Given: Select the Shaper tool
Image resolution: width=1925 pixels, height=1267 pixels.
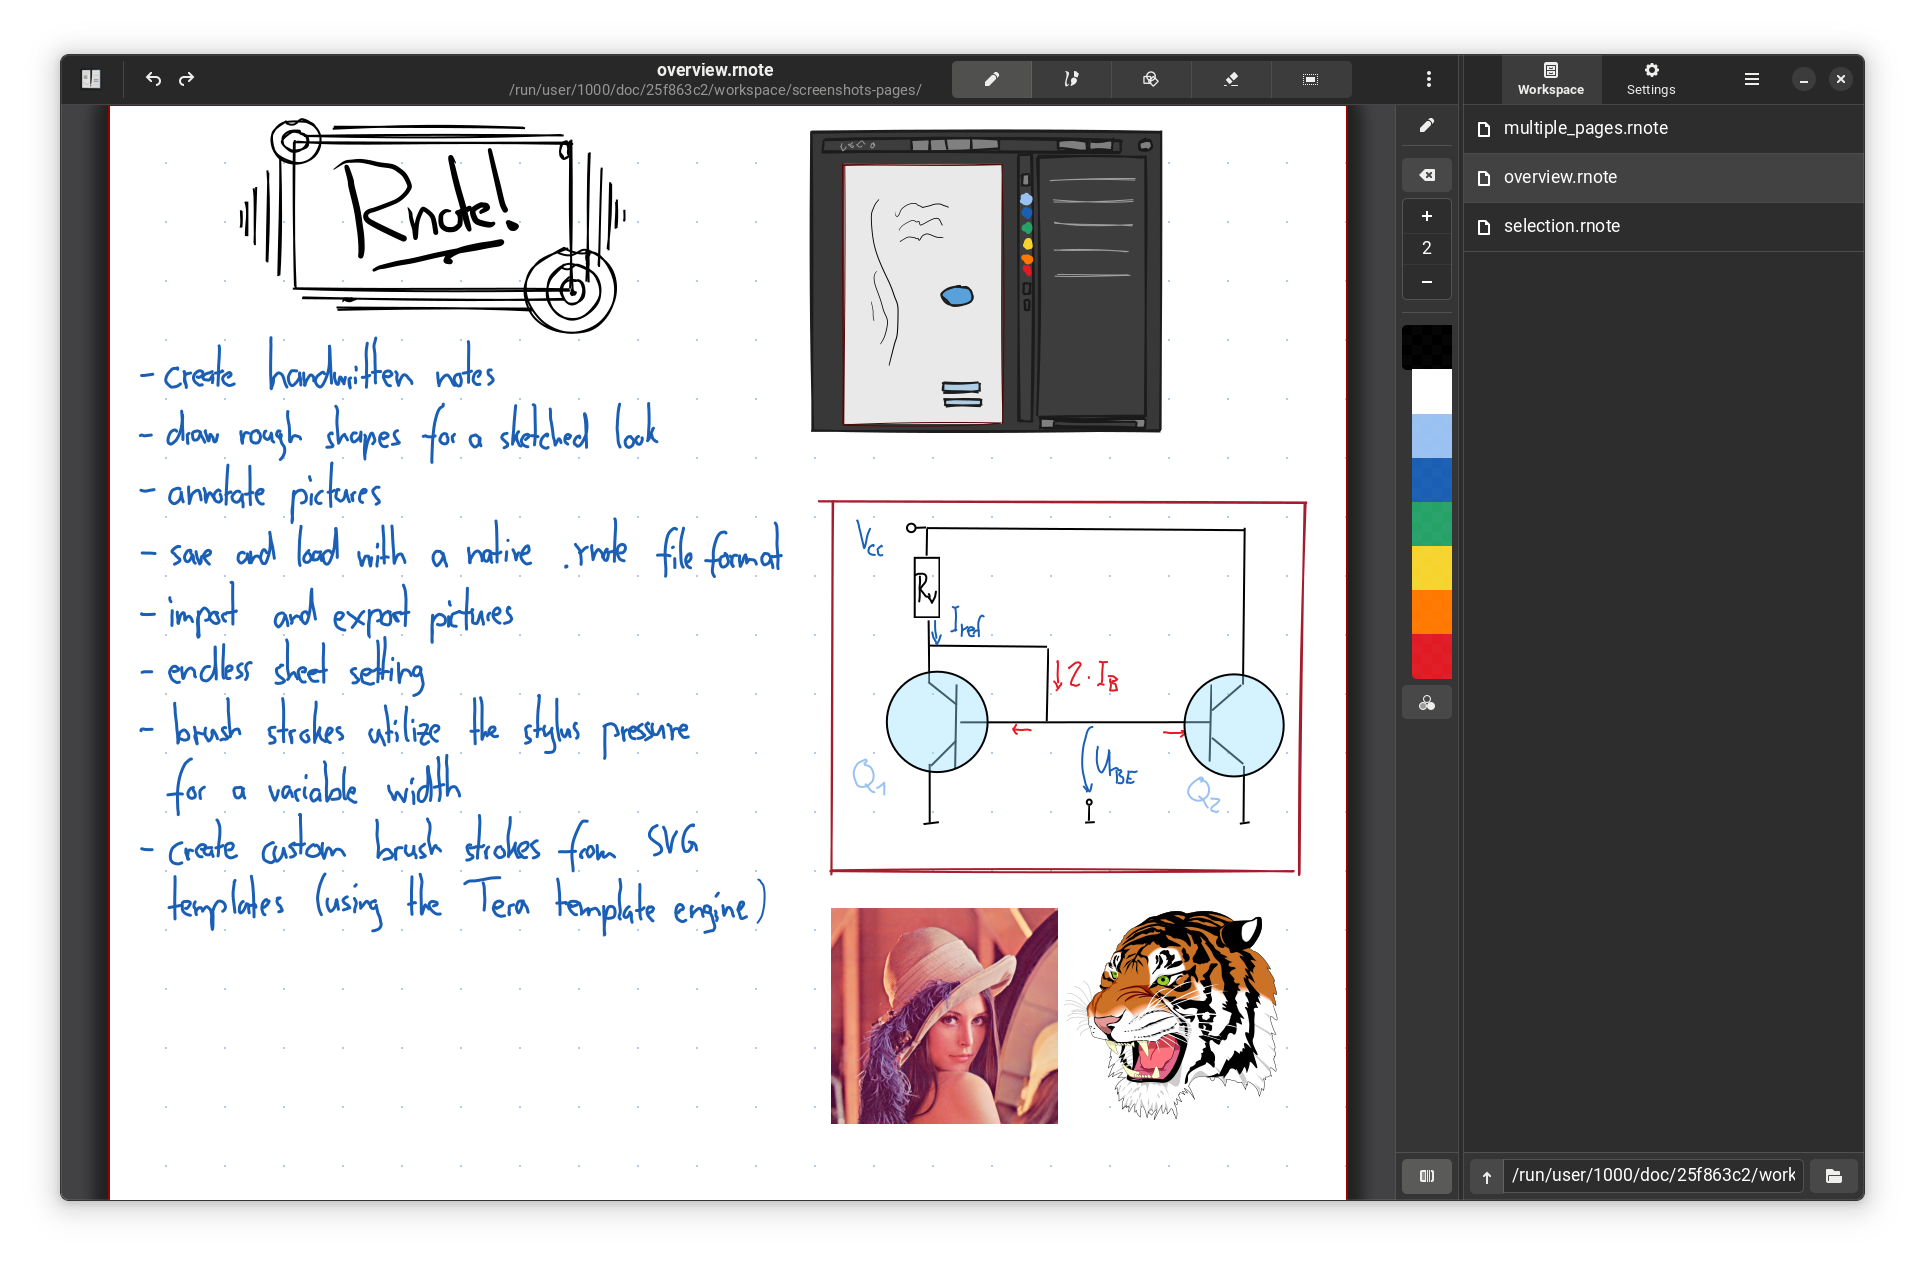Looking at the screenshot, I should pos(1071,79).
